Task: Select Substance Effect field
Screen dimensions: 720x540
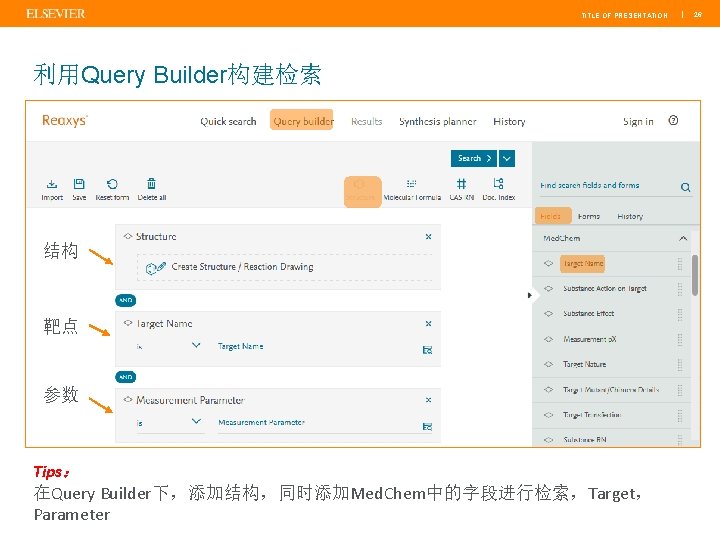Action: pyautogui.click(x=589, y=314)
